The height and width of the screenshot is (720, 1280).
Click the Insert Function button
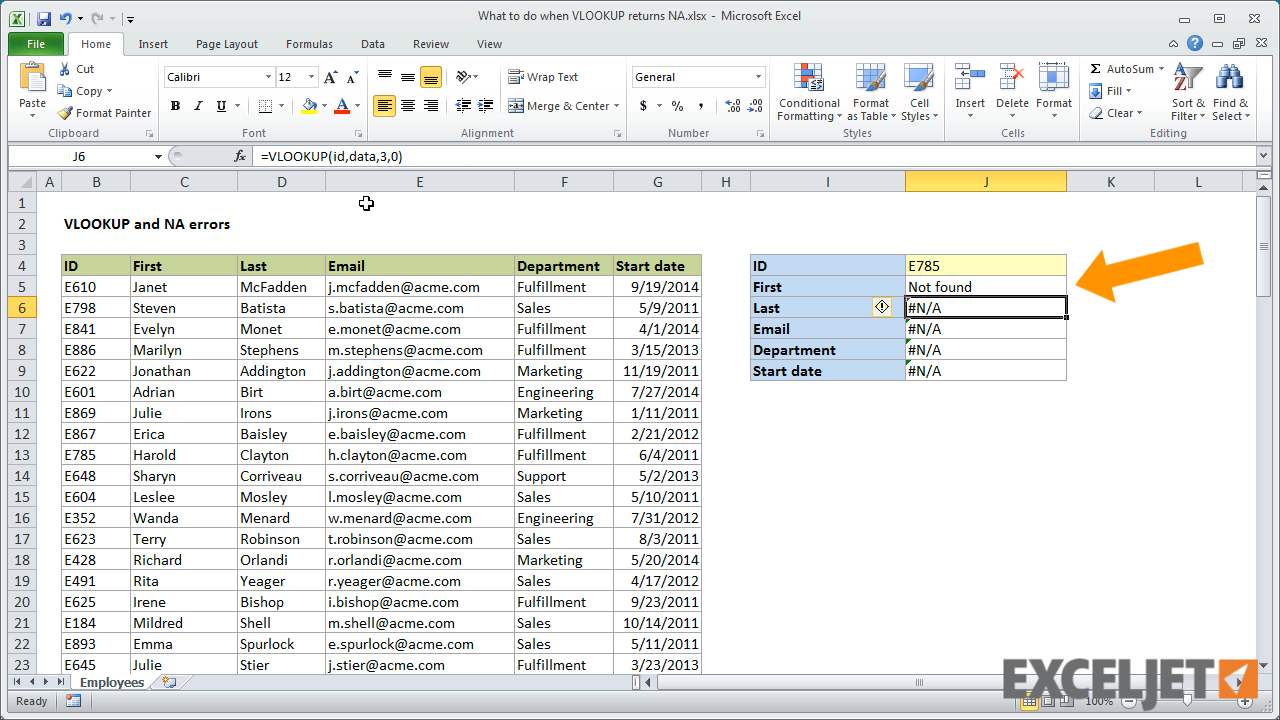[x=239, y=155]
